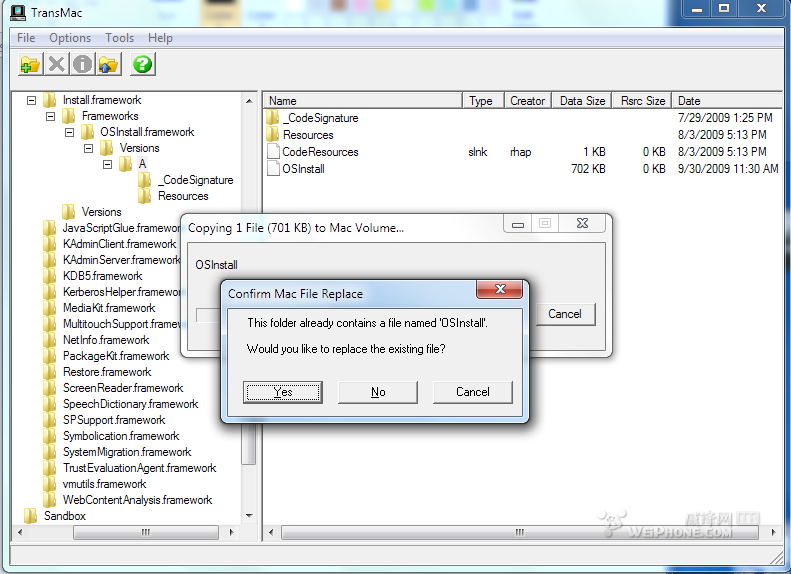Click the 702 KB data size cell
Screen dimensions: 791x574
coord(588,168)
